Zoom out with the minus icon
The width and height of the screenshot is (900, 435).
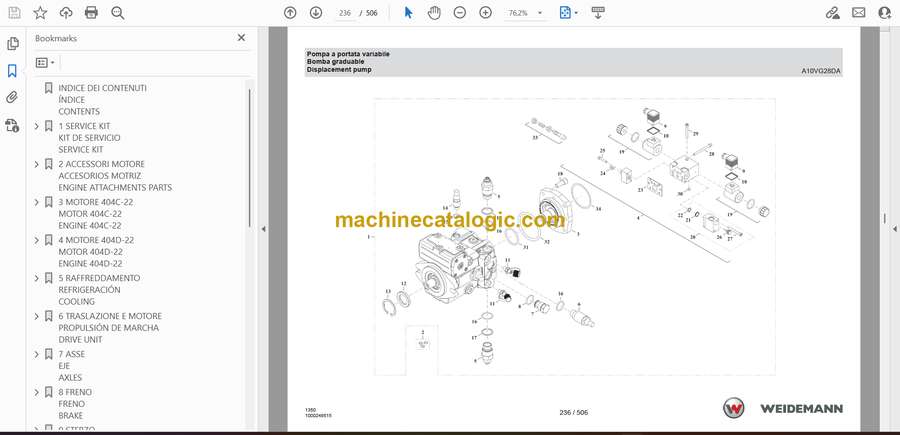tap(460, 13)
